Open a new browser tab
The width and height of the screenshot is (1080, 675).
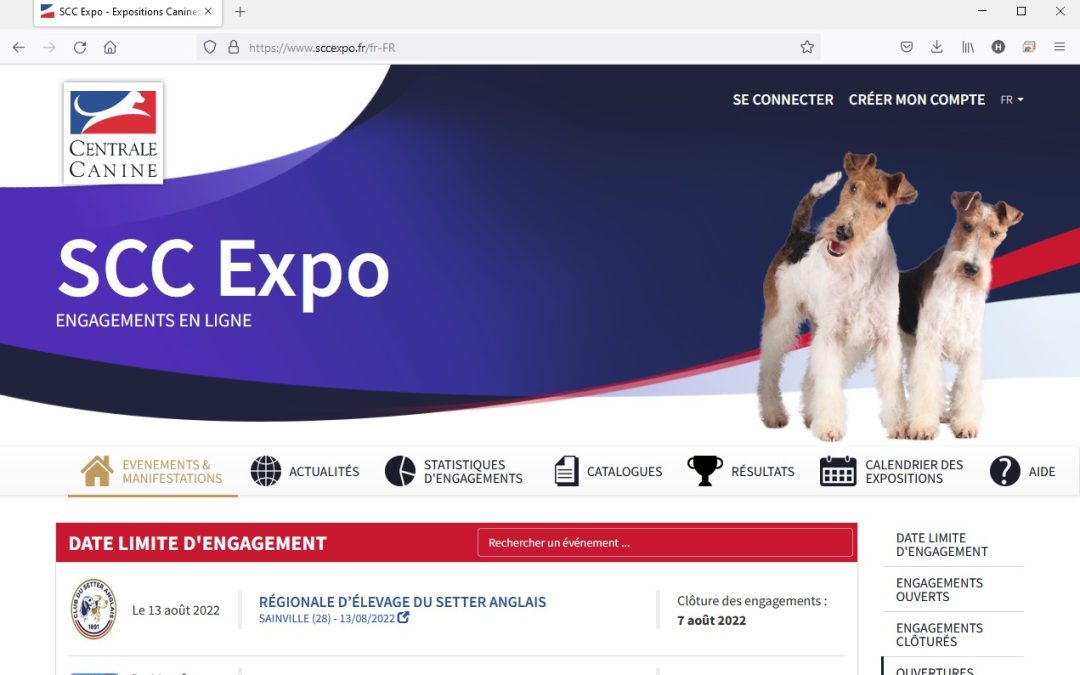pyautogui.click(x=240, y=12)
